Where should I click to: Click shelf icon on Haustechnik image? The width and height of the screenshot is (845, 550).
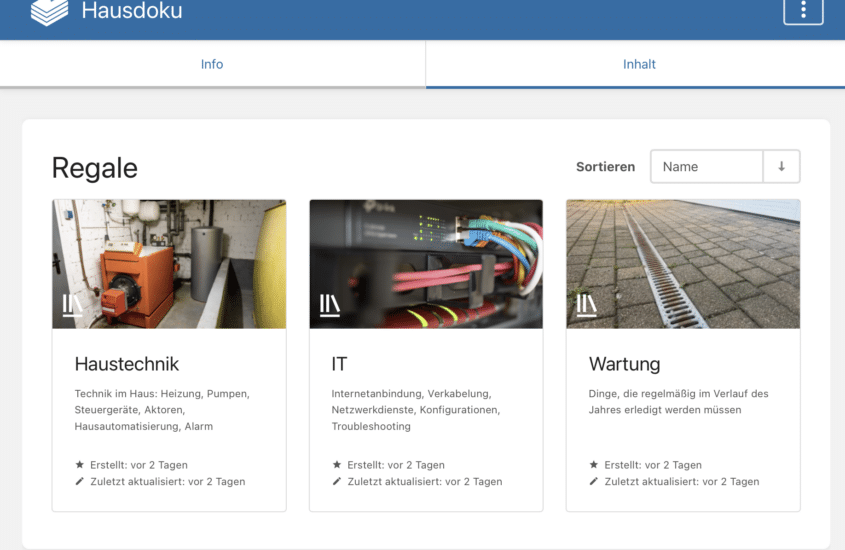pos(72,305)
